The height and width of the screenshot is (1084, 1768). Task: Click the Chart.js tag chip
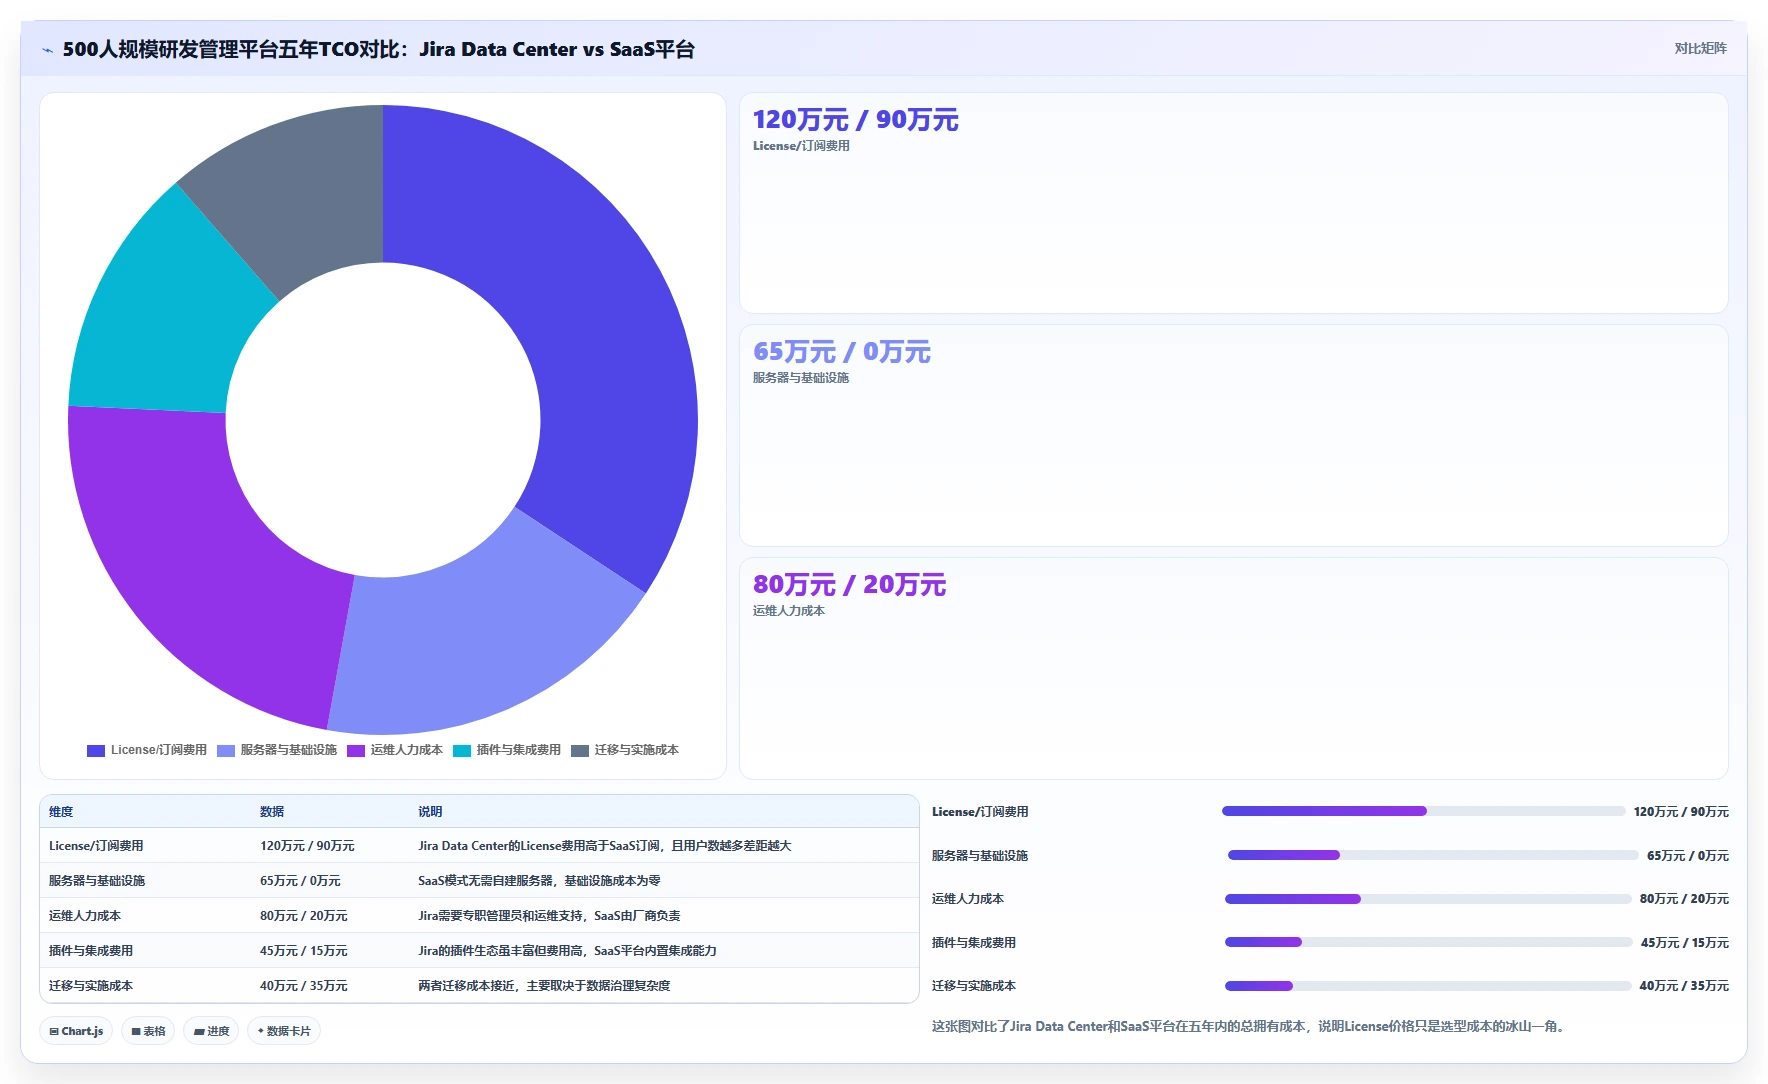(76, 1031)
